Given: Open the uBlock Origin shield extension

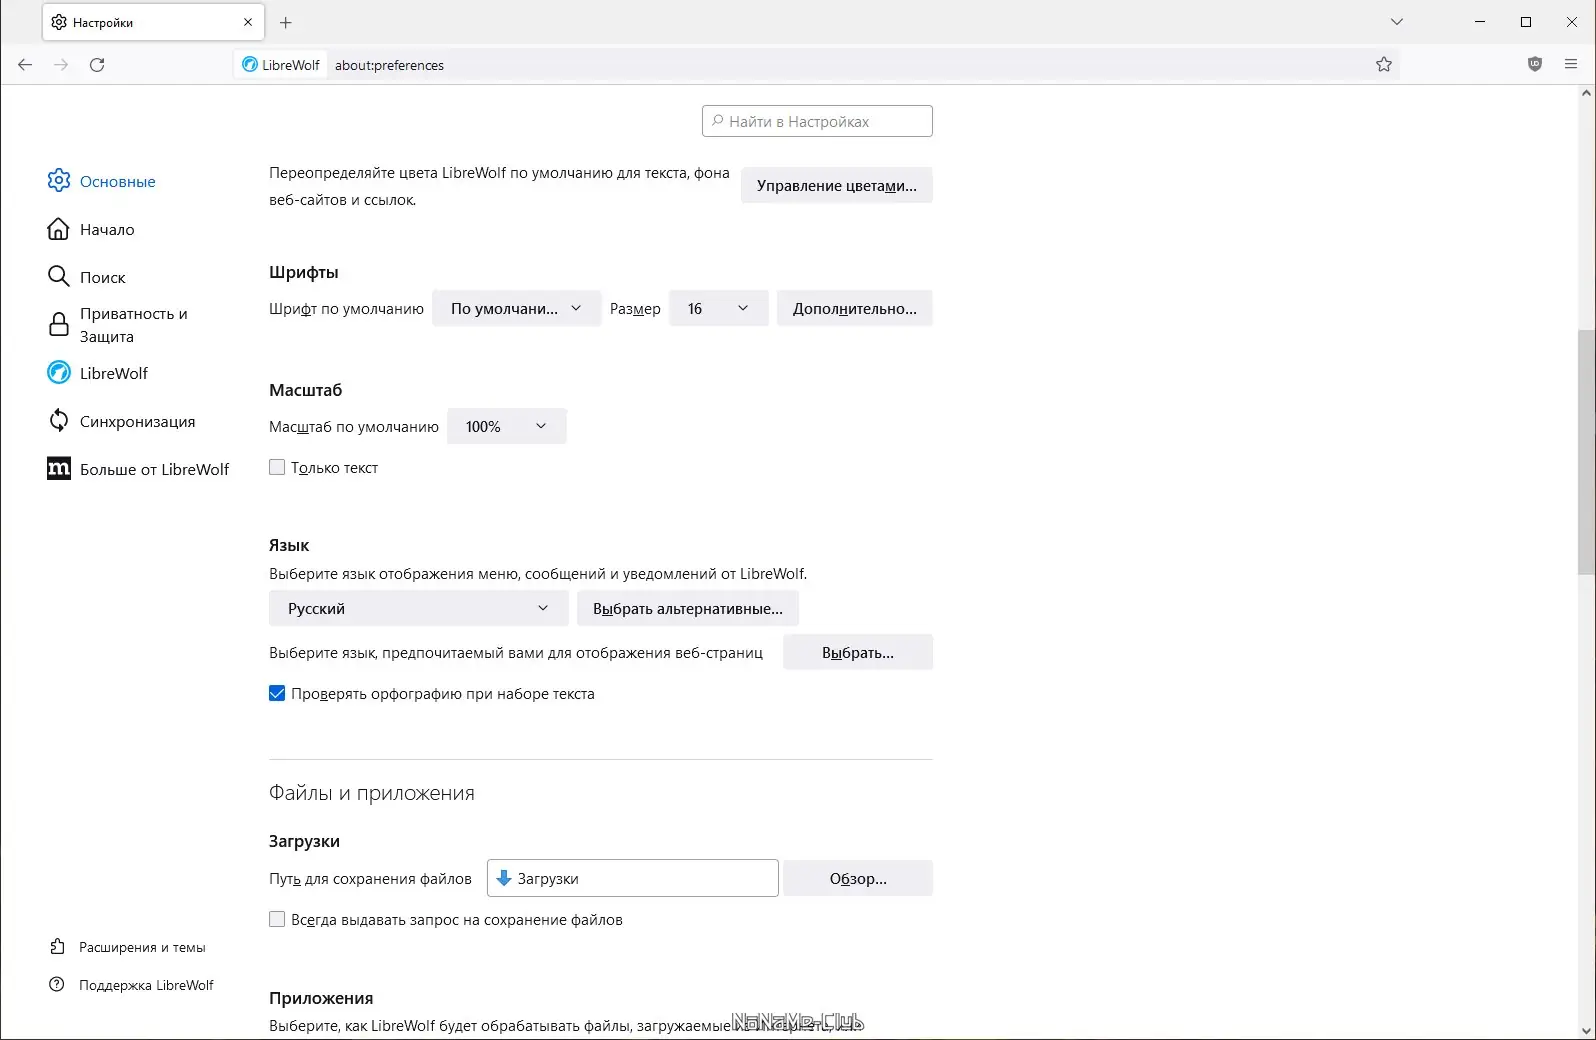Looking at the screenshot, I should 1535,65.
